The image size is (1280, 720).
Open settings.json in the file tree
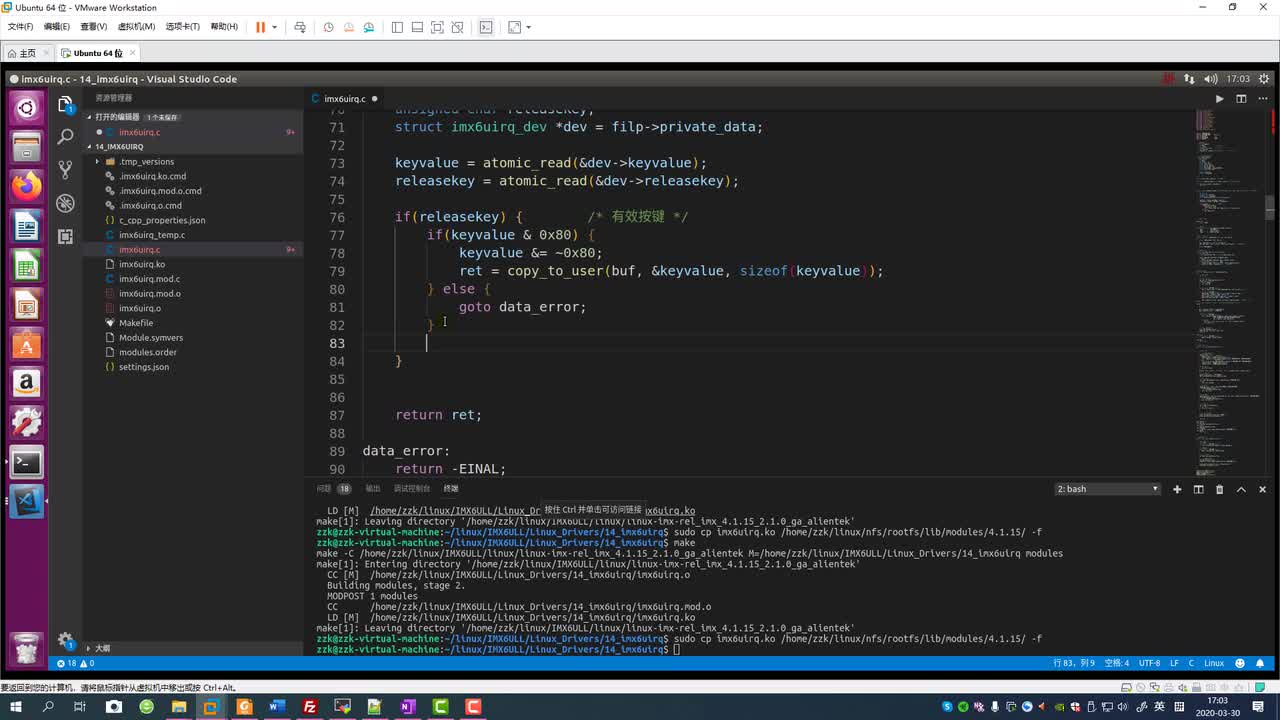[144, 367]
